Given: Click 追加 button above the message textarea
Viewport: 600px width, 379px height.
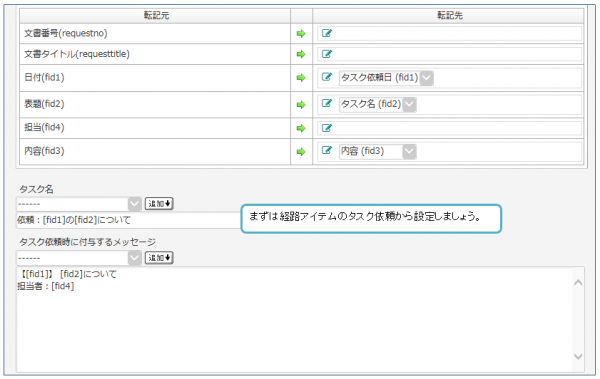Looking at the screenshot, I should (159, 258).
